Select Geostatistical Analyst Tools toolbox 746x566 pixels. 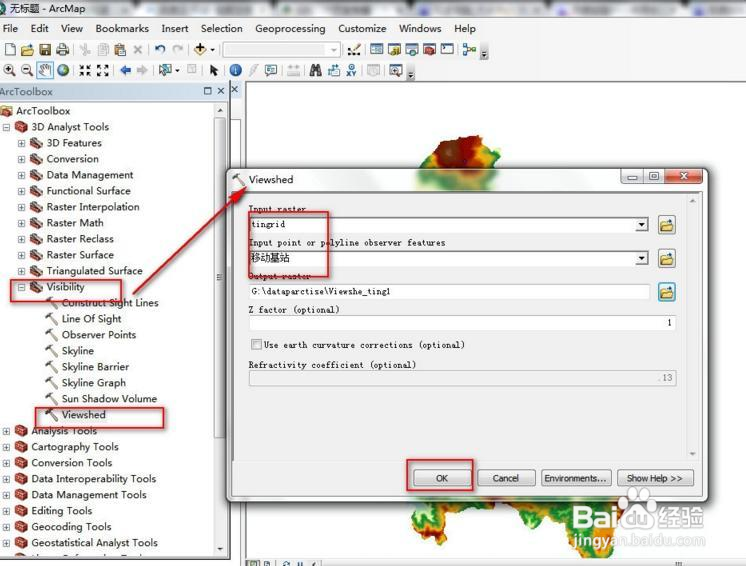point(94,543)
